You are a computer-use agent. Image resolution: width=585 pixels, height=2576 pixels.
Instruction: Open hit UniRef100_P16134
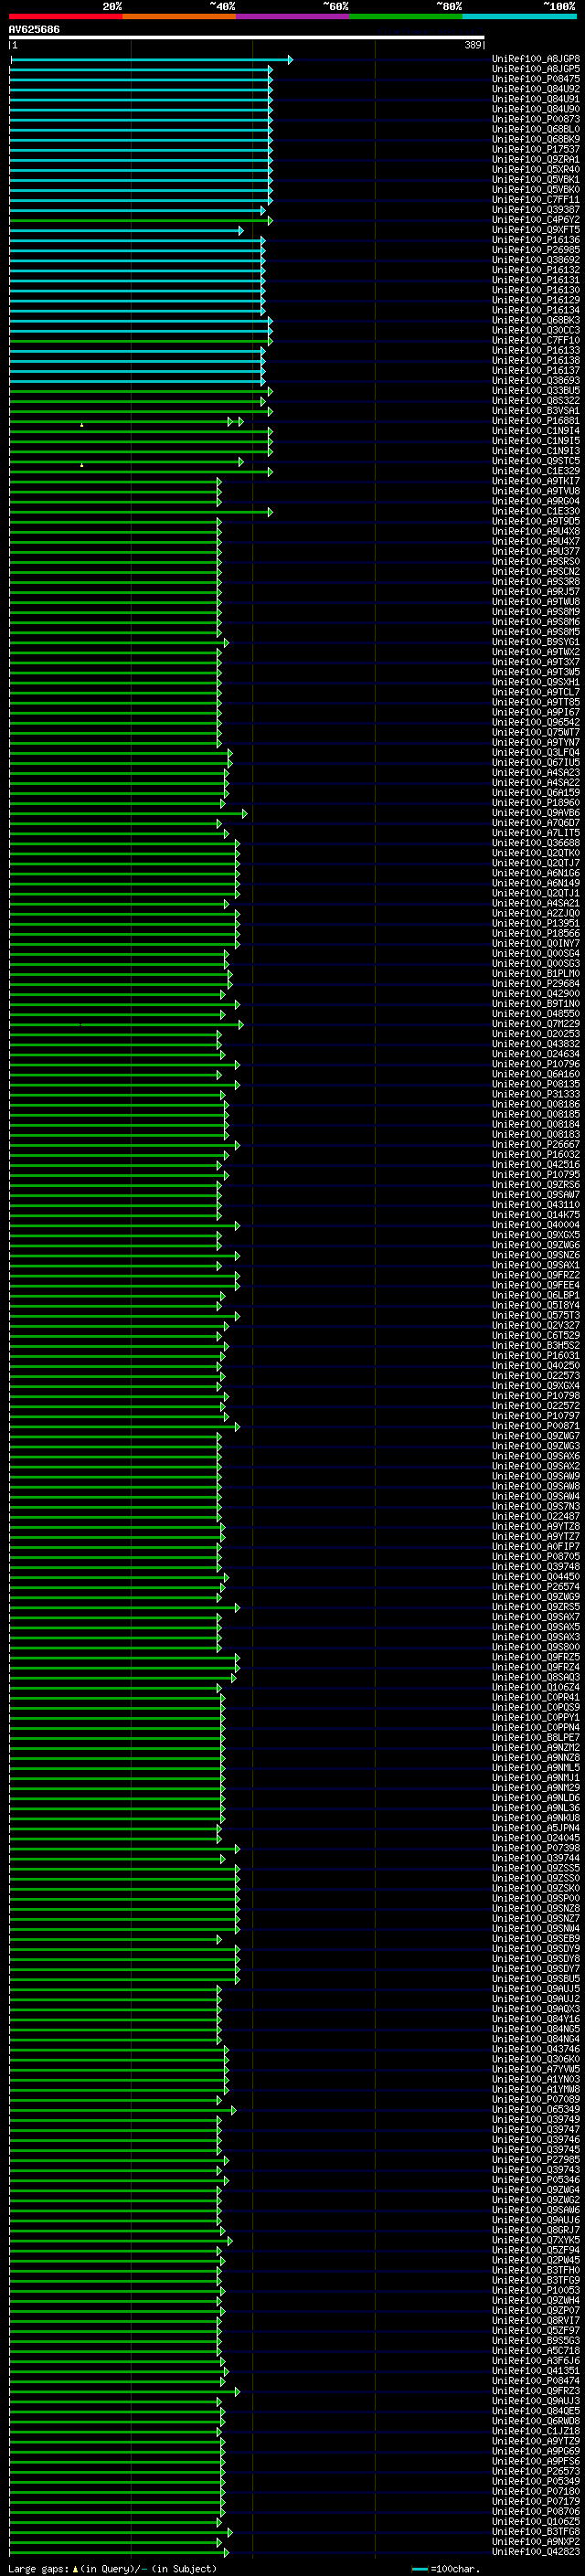536,310
